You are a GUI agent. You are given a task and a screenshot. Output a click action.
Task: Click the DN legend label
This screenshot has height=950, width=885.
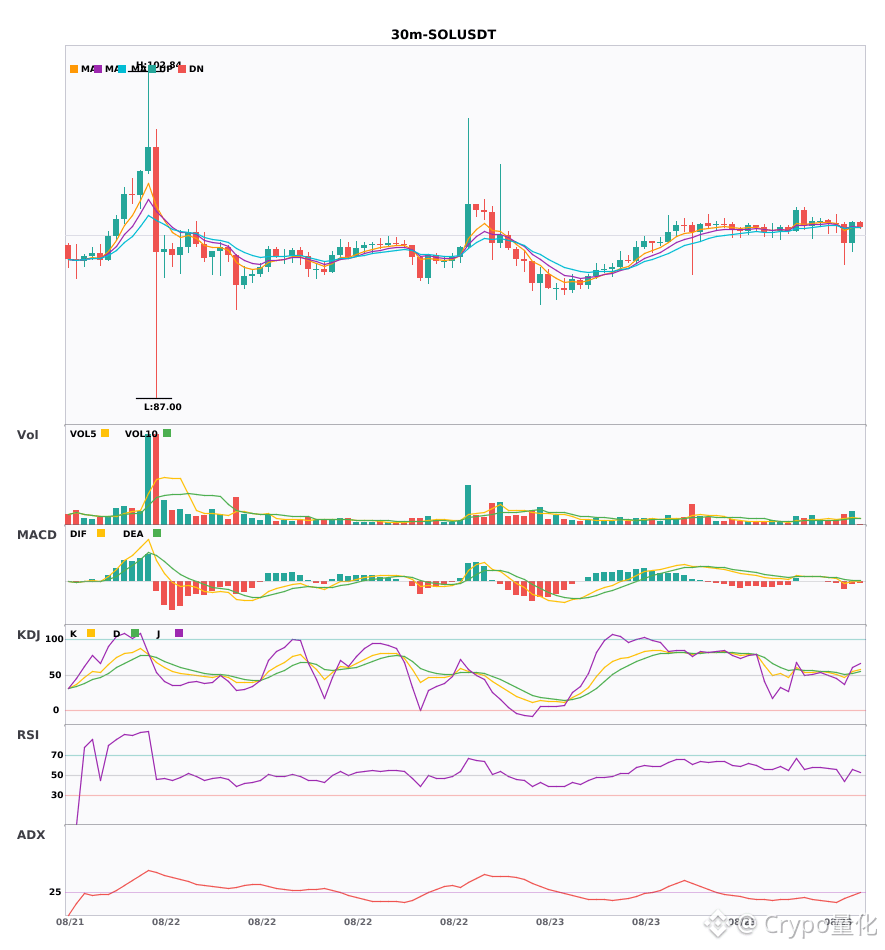[x=196, y=69]
